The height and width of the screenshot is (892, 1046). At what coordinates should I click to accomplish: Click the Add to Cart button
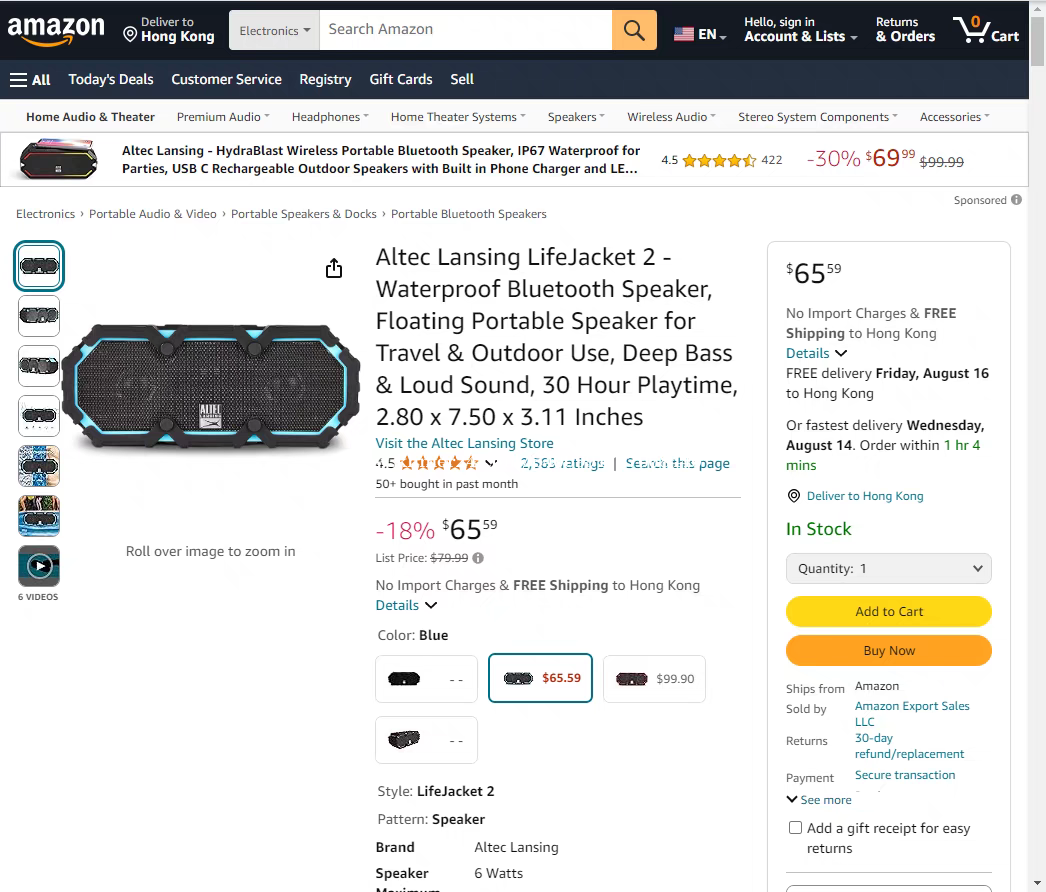point(889,612)
